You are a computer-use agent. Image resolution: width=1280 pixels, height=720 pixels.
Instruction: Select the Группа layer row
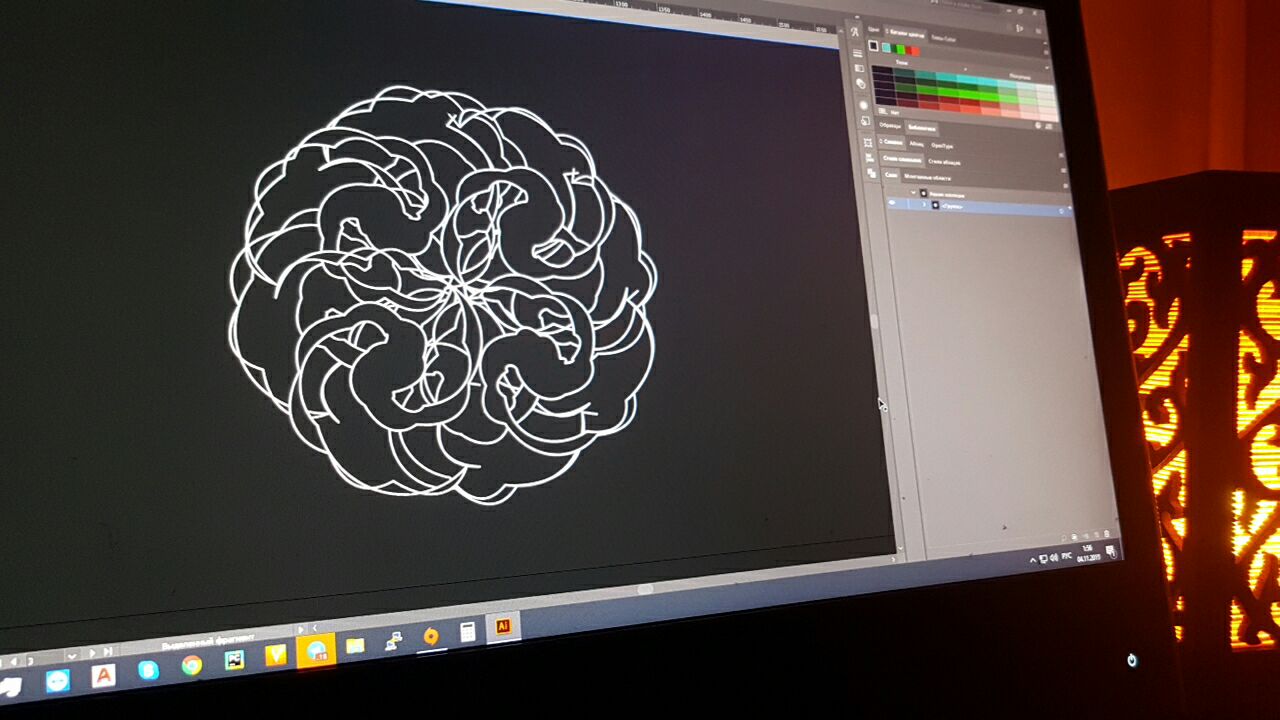click(980, 207)
